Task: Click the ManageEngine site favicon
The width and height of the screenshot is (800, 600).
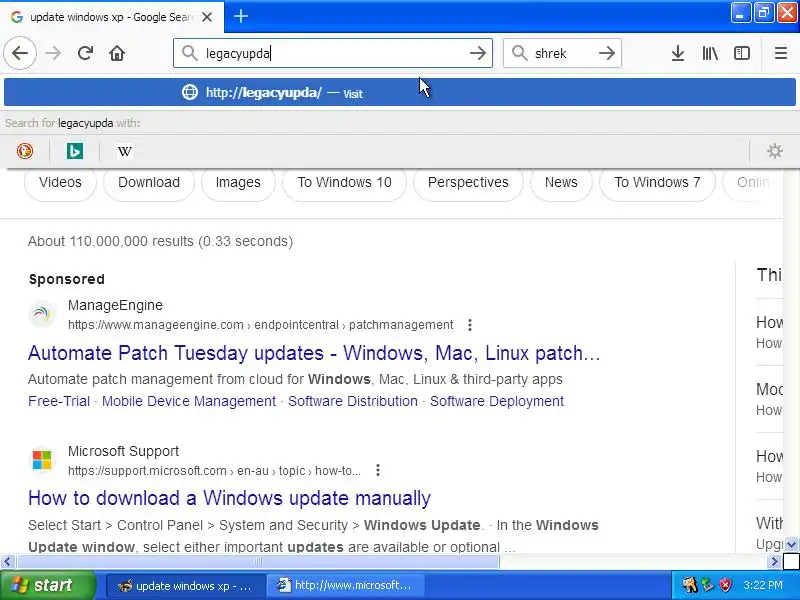Action: coord(42,314)
